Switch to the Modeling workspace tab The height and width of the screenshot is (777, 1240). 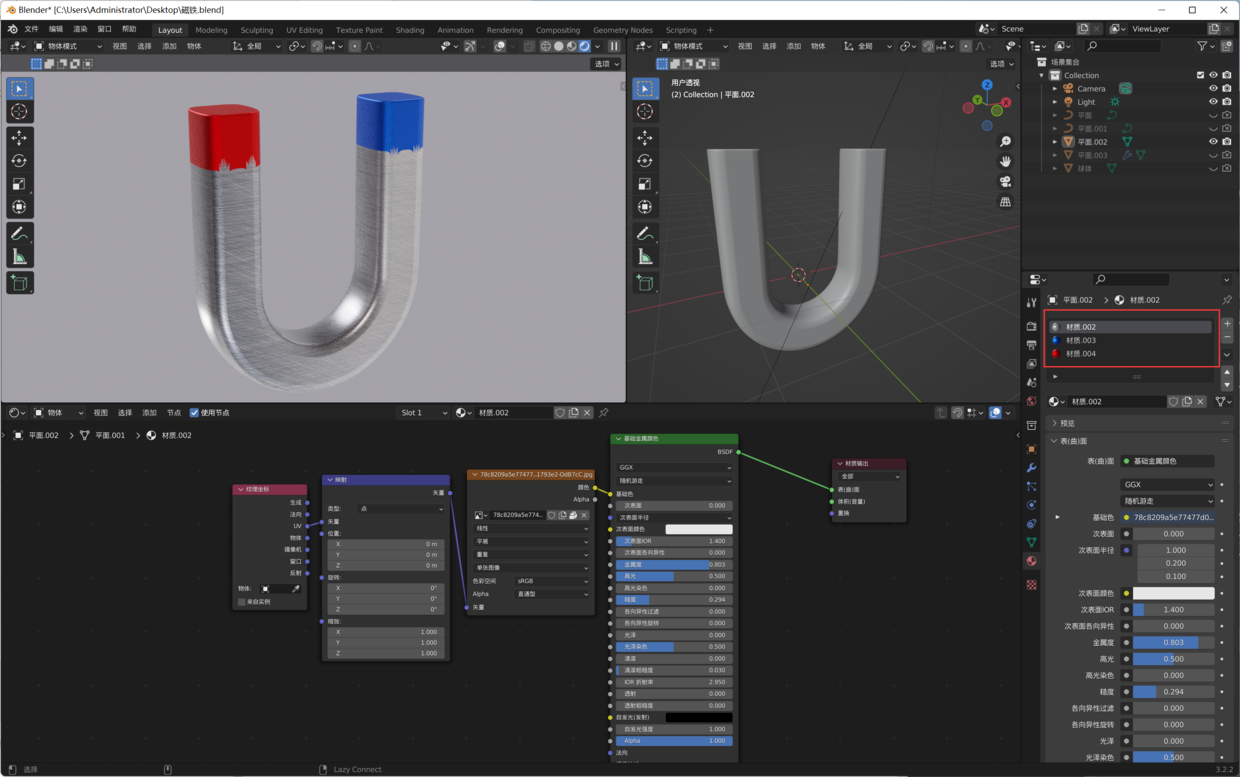211,30
